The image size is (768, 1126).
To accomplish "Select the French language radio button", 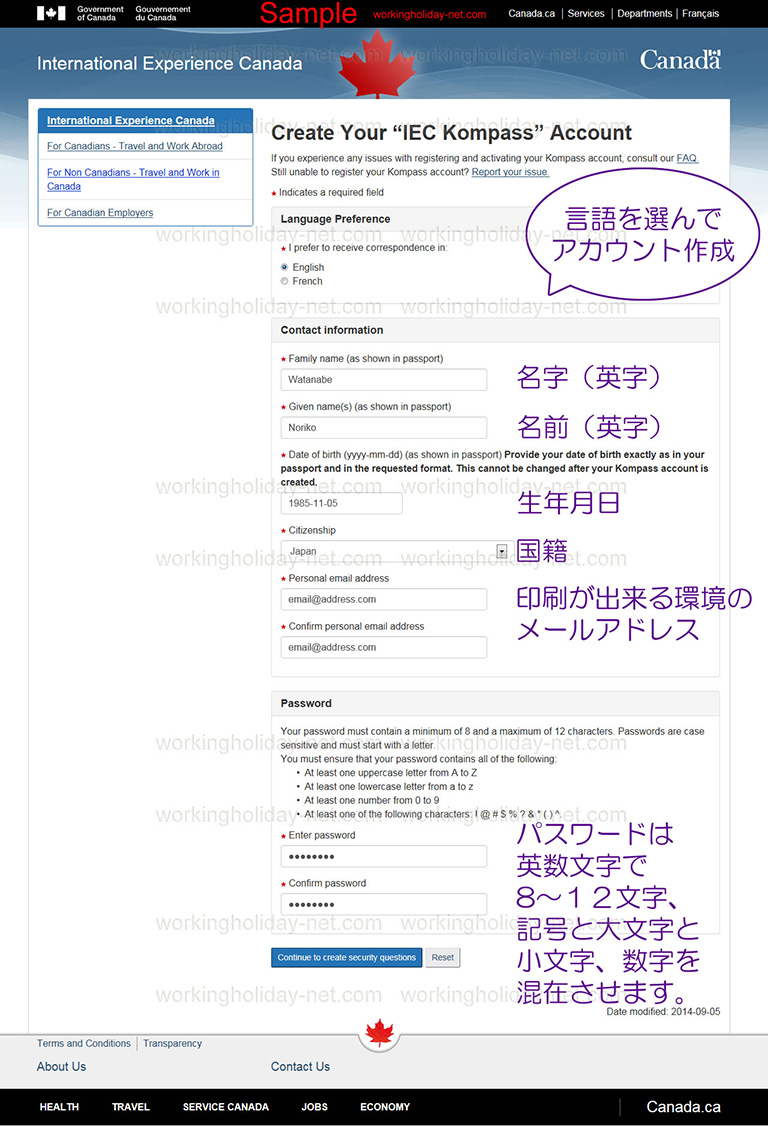I will pos(284,282).
